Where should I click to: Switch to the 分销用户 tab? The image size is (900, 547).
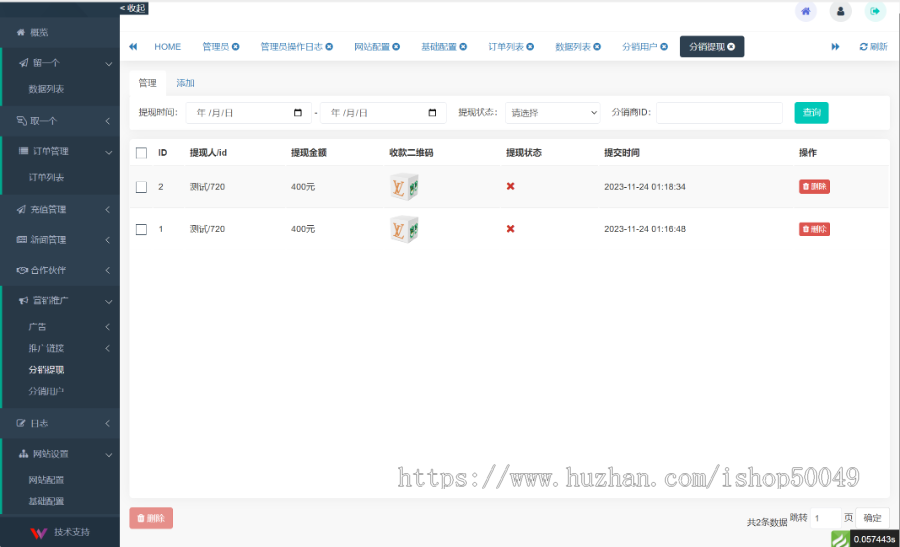pyautogui.click(x=639, y=46)
